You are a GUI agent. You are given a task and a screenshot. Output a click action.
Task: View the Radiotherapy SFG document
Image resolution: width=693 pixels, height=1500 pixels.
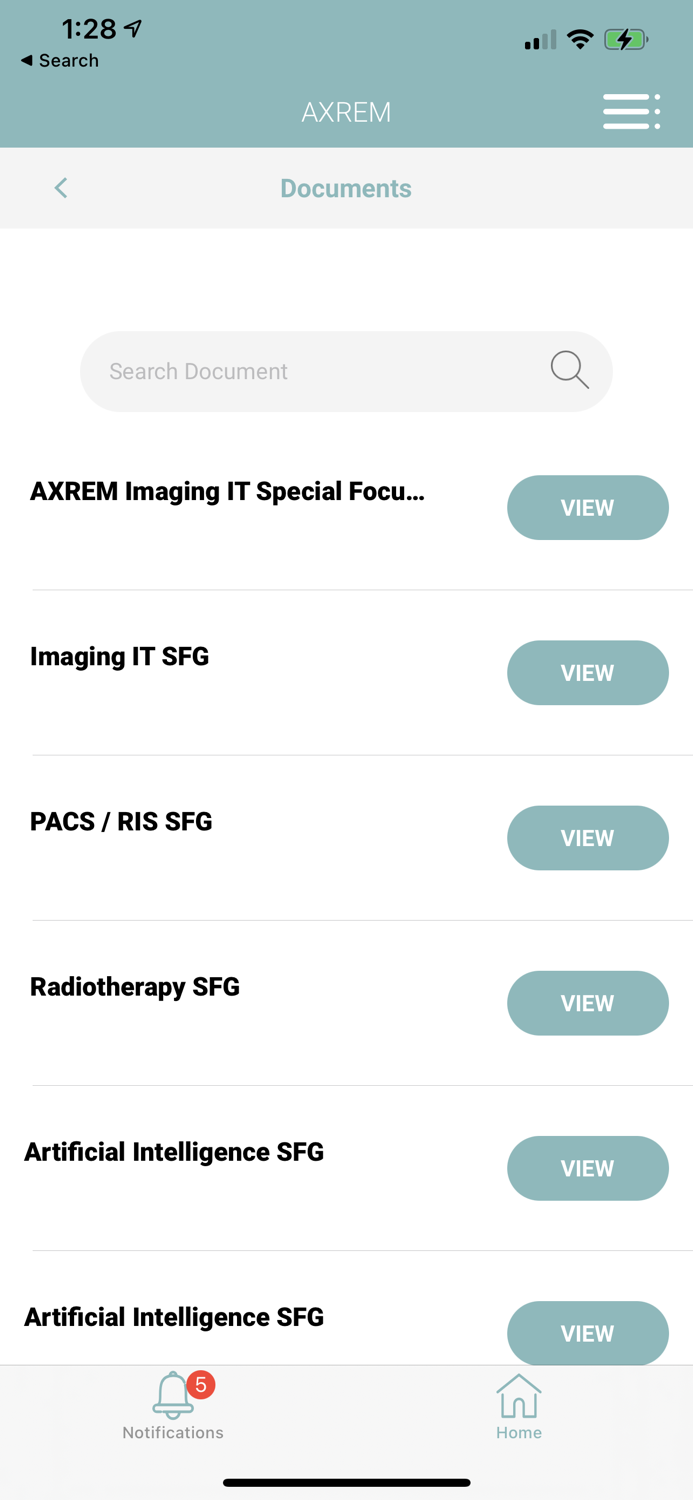[x=587, y=1003]
